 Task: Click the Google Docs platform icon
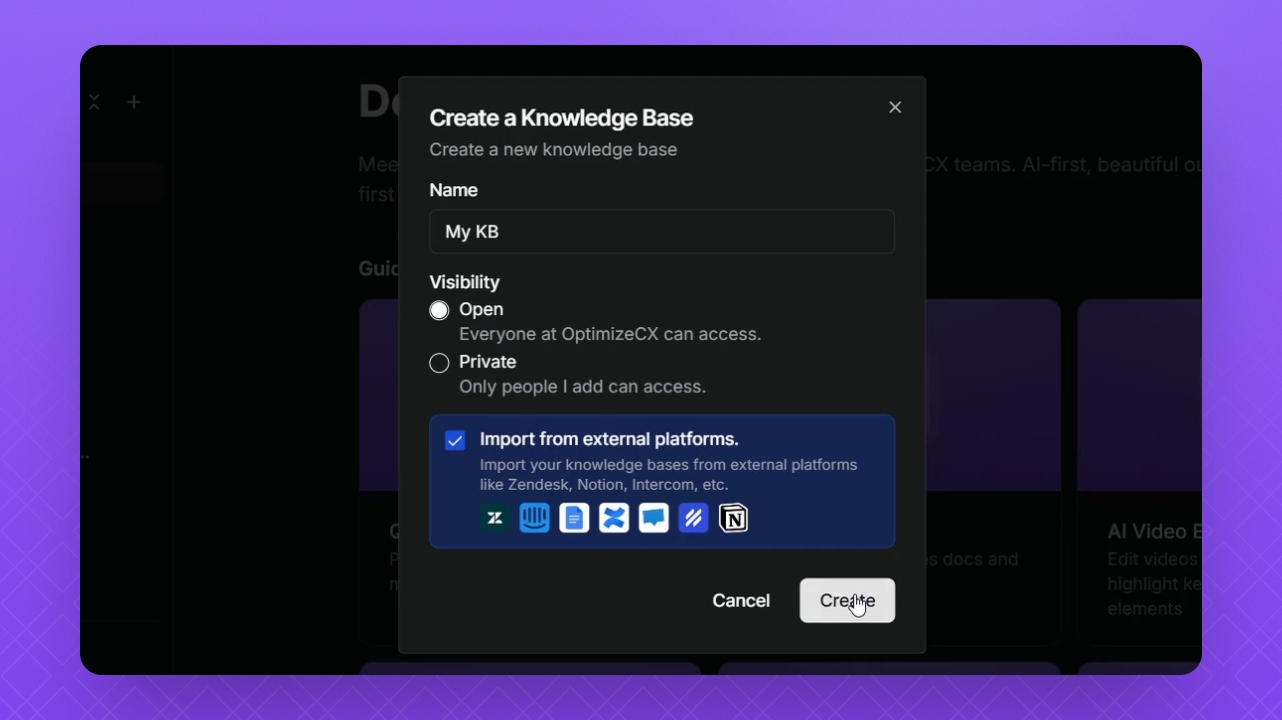(x=574, y=518)
